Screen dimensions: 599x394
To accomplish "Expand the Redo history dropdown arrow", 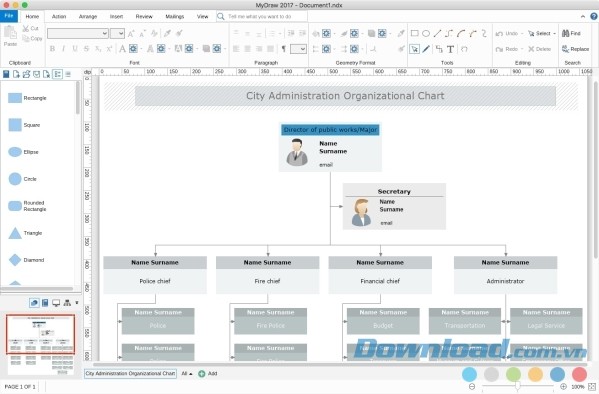I will point(522,49).
